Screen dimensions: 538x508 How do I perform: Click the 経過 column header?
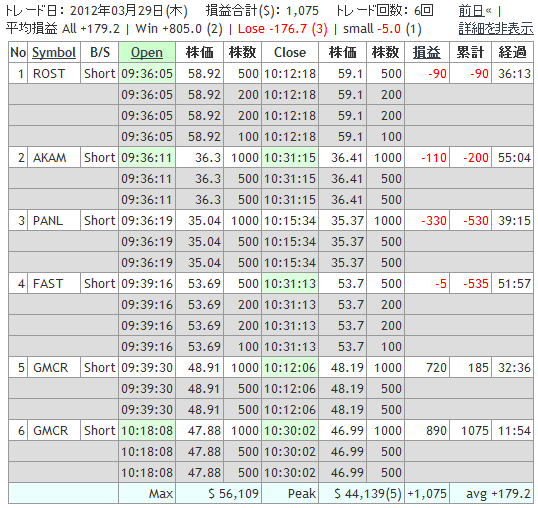point(512,52)
